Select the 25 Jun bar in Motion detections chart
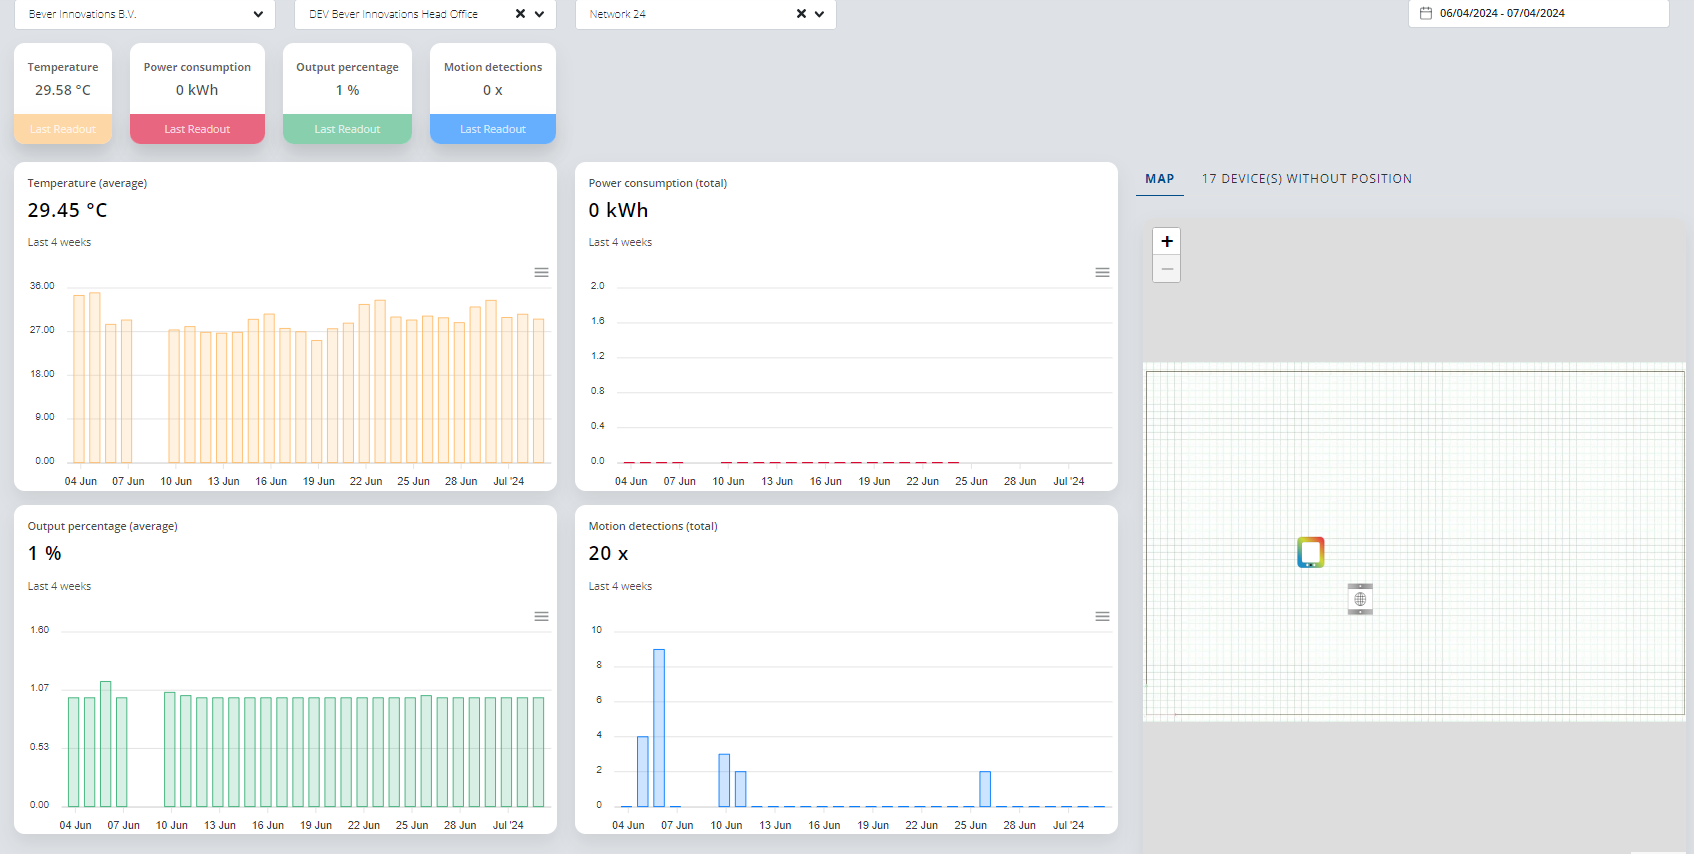 point(985,789)
